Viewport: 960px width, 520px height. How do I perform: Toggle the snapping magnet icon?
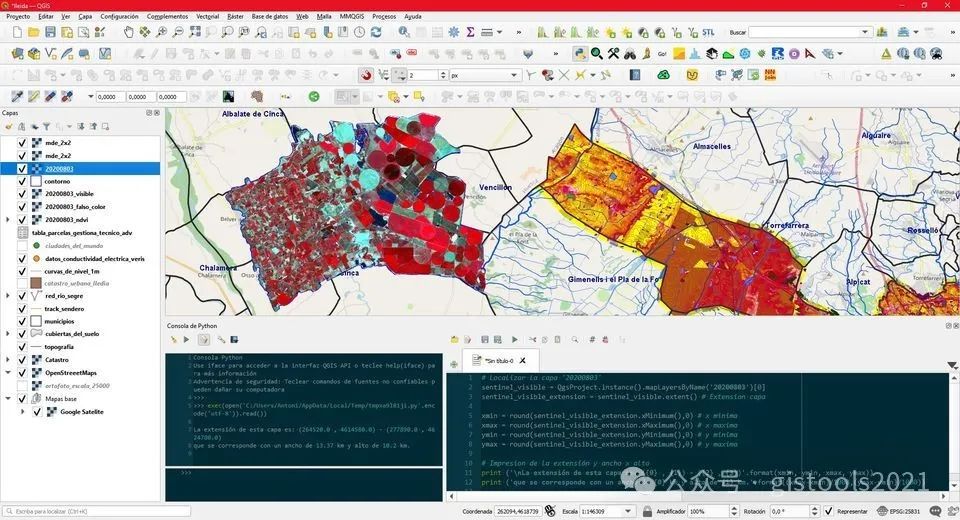pyautogui.click(x=366, y=75)
